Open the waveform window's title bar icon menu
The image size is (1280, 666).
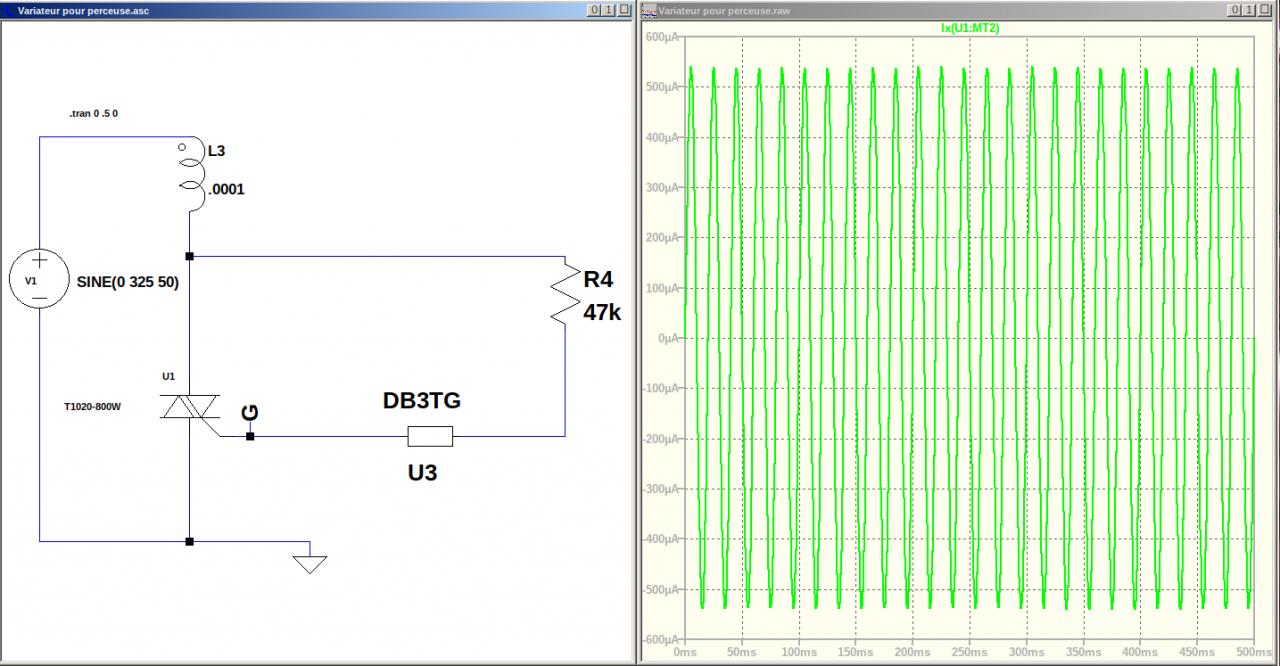point(649,9)
